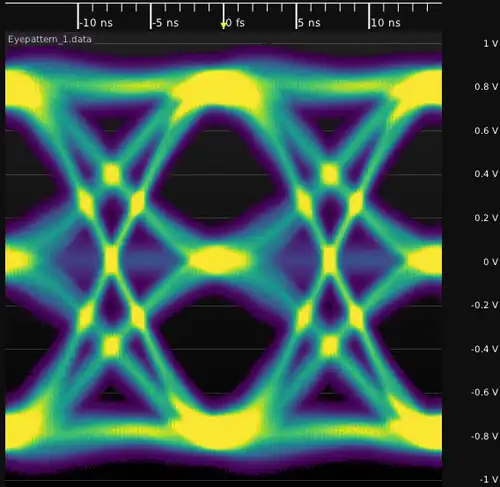The image size is (500, 487).
Task: Click the 0 V vertical axis label
Action: pos(491,262)
